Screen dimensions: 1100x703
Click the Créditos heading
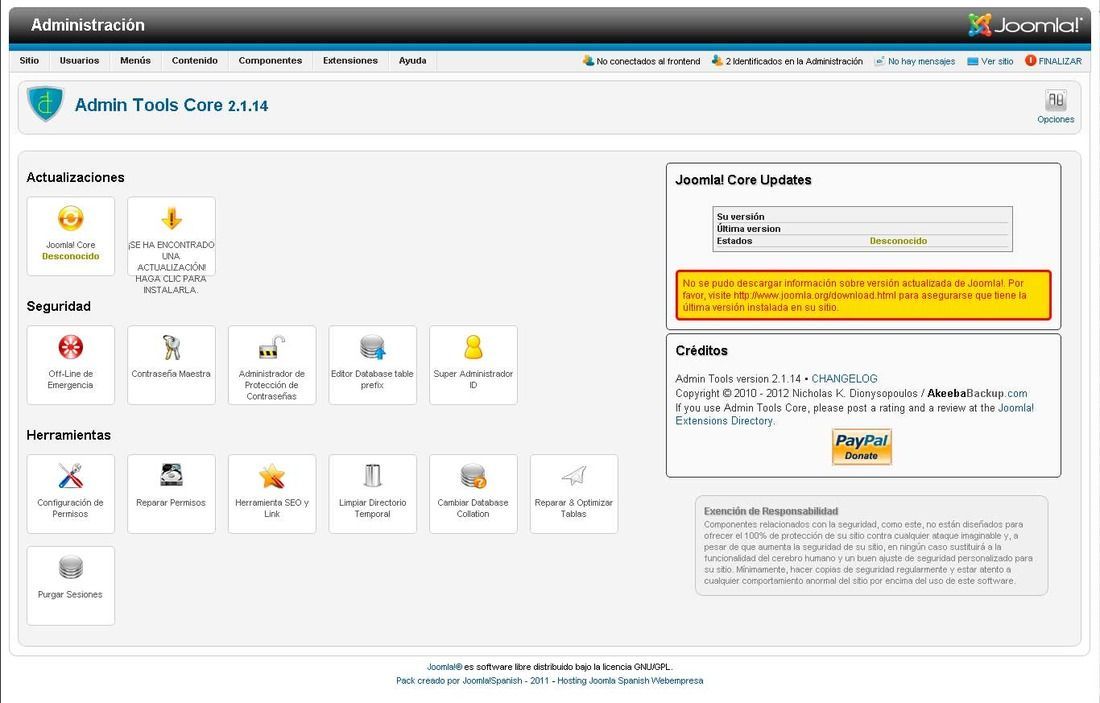702,351
